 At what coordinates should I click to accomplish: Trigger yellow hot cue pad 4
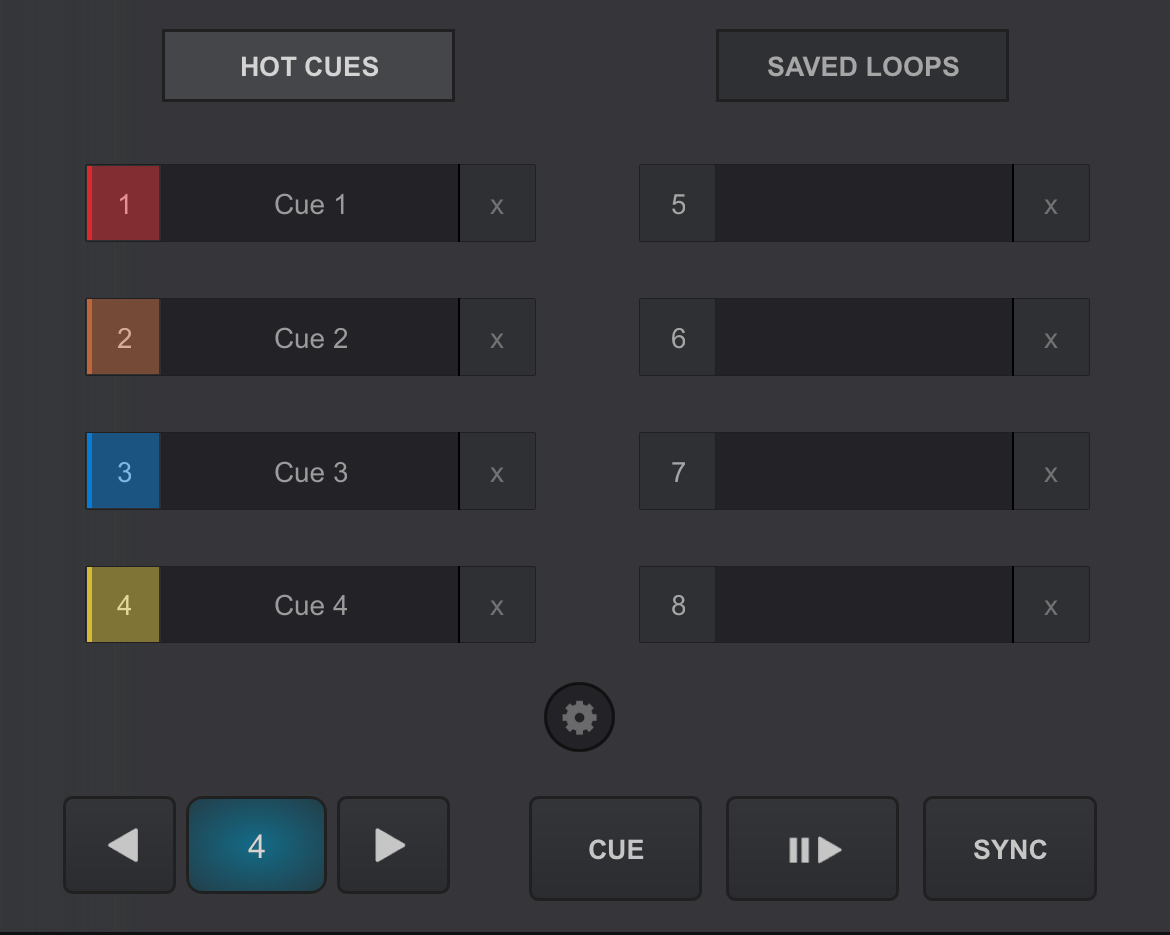[124, 605]
